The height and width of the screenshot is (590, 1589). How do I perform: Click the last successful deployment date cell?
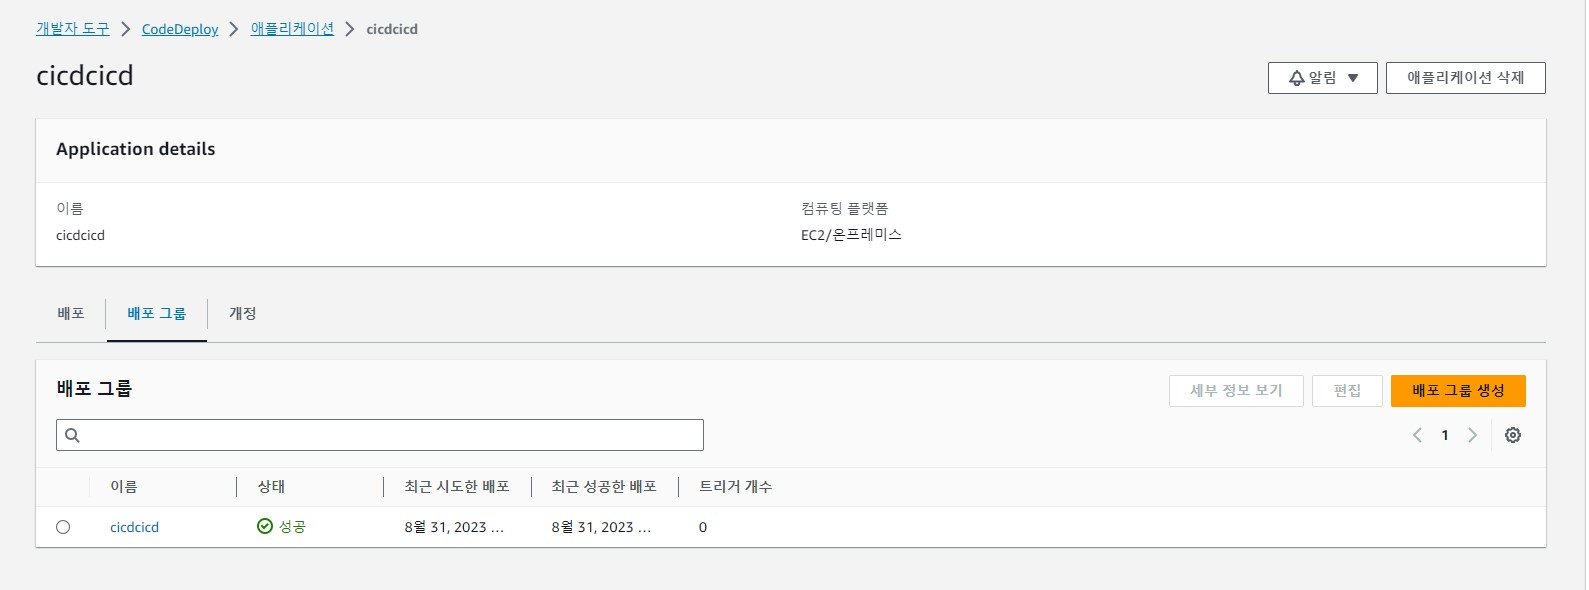tap(601, 527)
